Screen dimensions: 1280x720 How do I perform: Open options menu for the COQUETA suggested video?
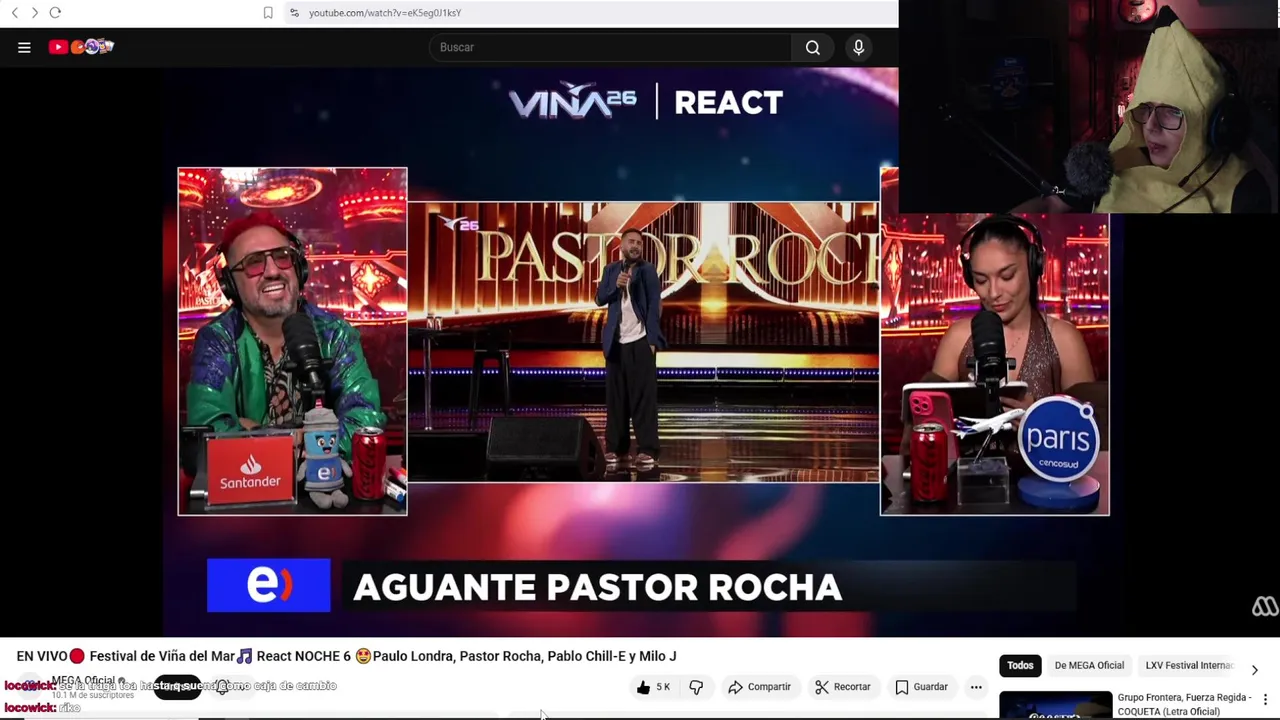(x=1265, y=699)
